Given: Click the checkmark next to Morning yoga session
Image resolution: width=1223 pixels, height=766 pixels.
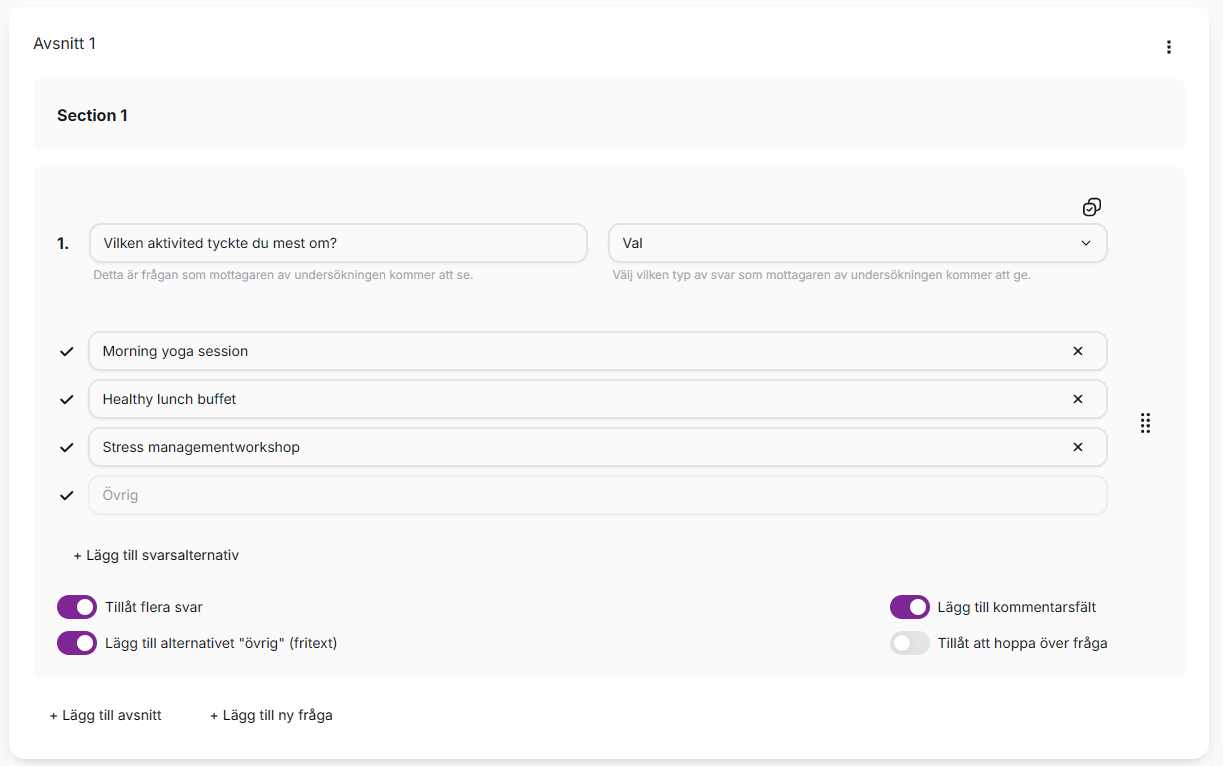Looking at the screenshot, I should tap(67, 351).
